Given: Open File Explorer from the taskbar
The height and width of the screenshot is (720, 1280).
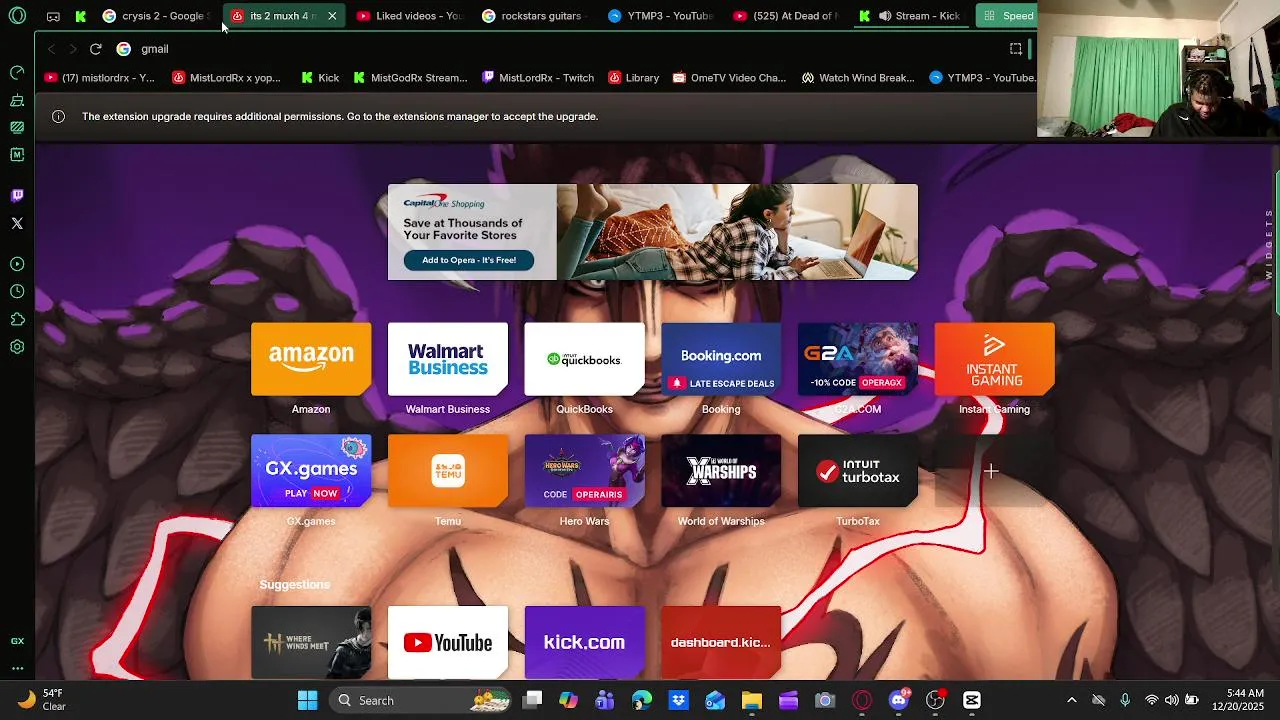Looking at the screenshot, I should pyautogui.click(x=751, y=700).
